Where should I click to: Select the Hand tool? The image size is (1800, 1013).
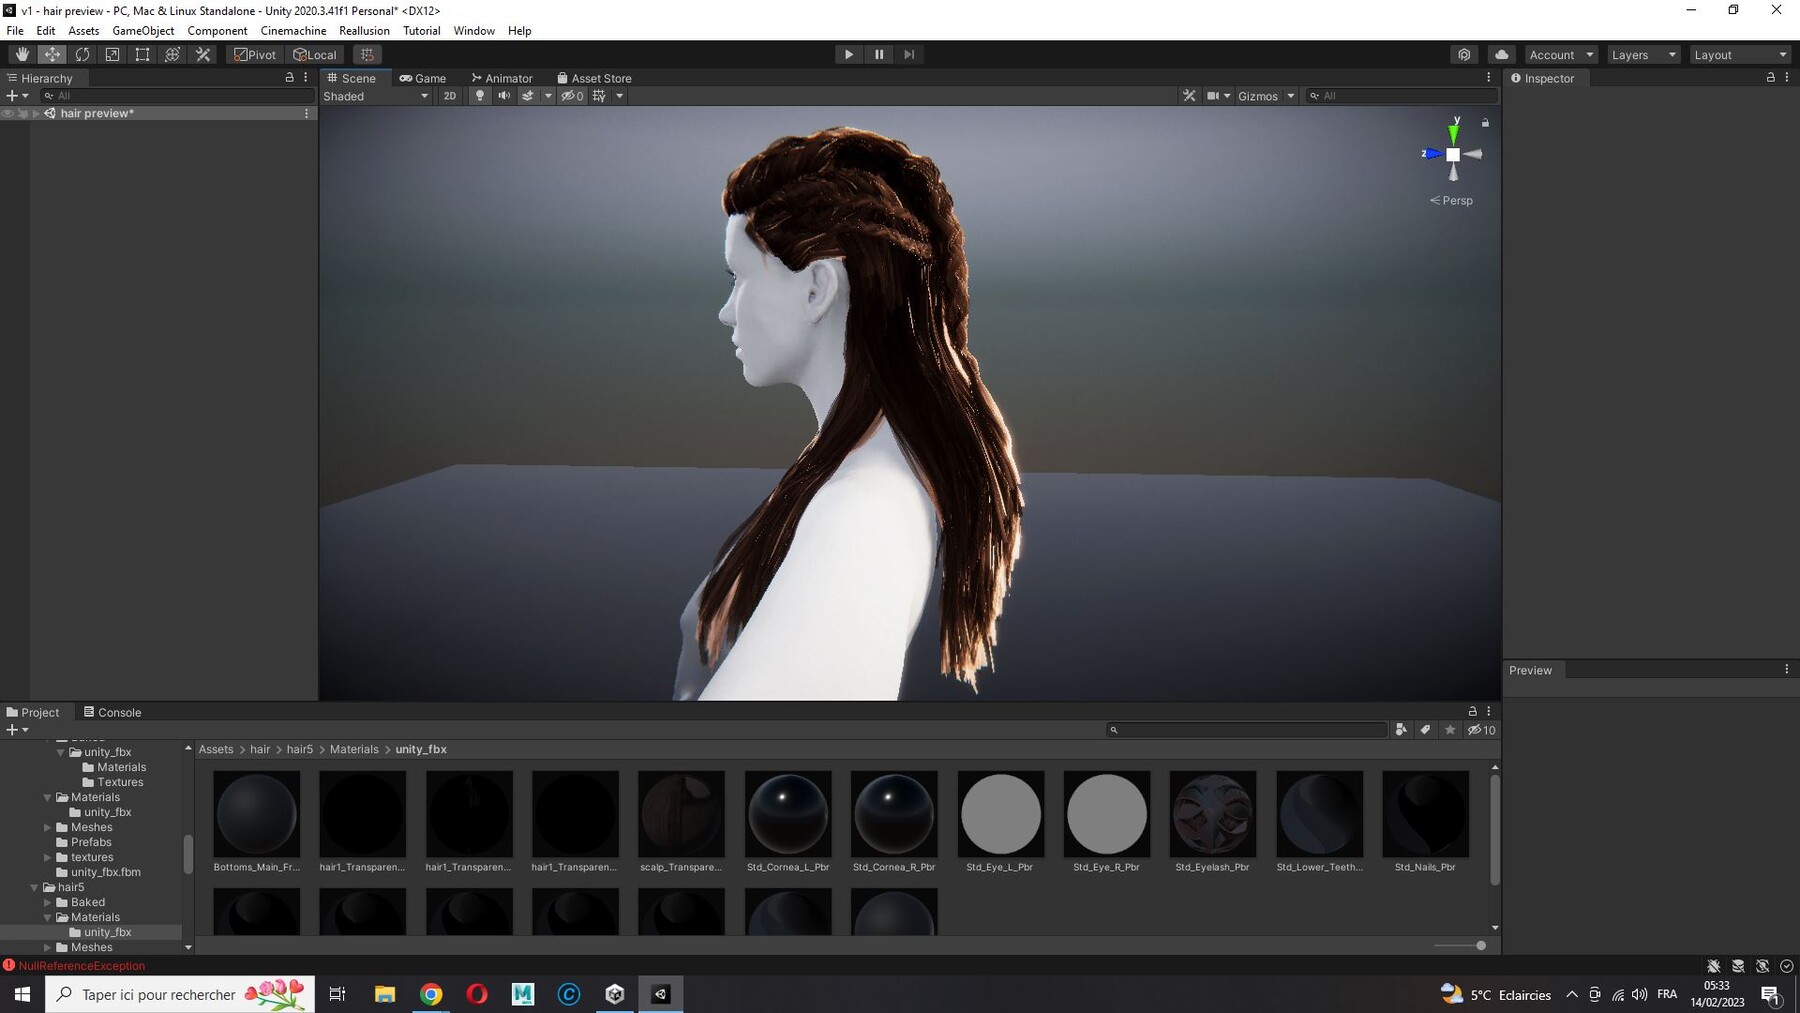[22, 55]
